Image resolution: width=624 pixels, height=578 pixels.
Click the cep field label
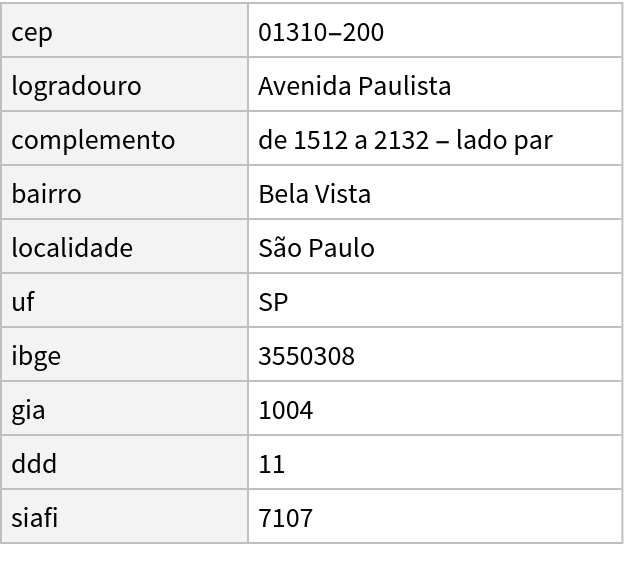pos(32,32)
